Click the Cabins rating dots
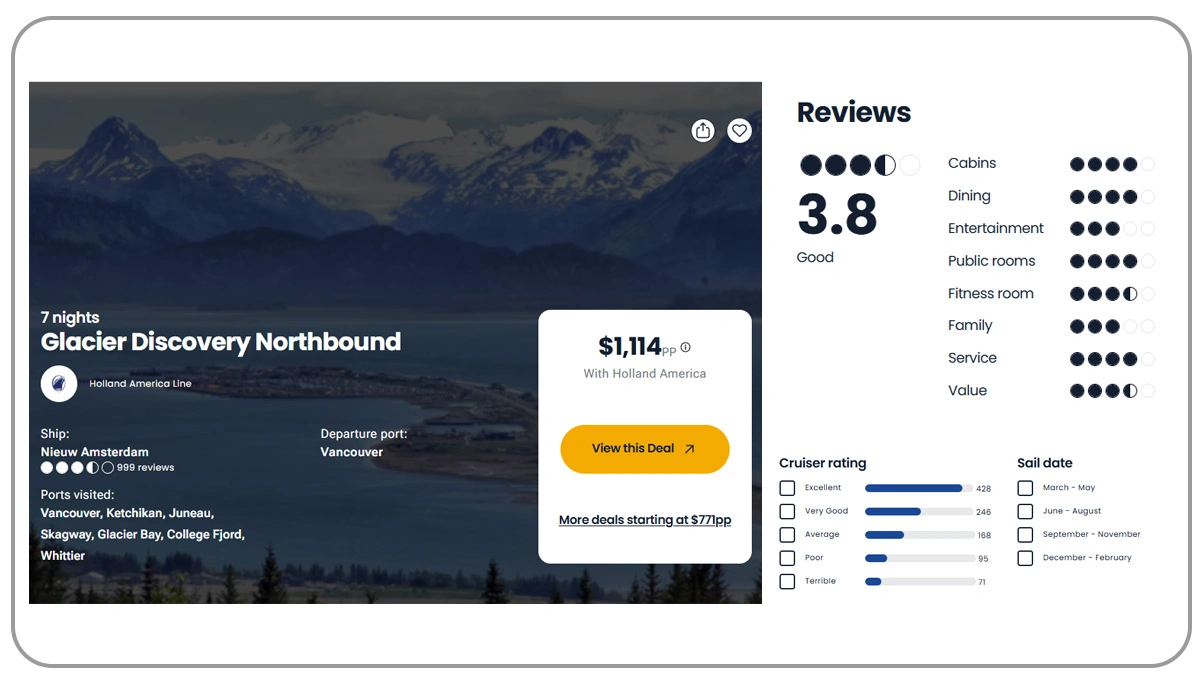The height and width of the screenshot is (684, 1202). point(1111,163)
